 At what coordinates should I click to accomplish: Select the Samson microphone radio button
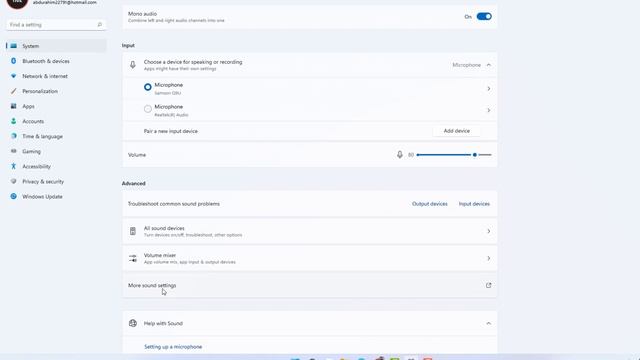(148, 87)
